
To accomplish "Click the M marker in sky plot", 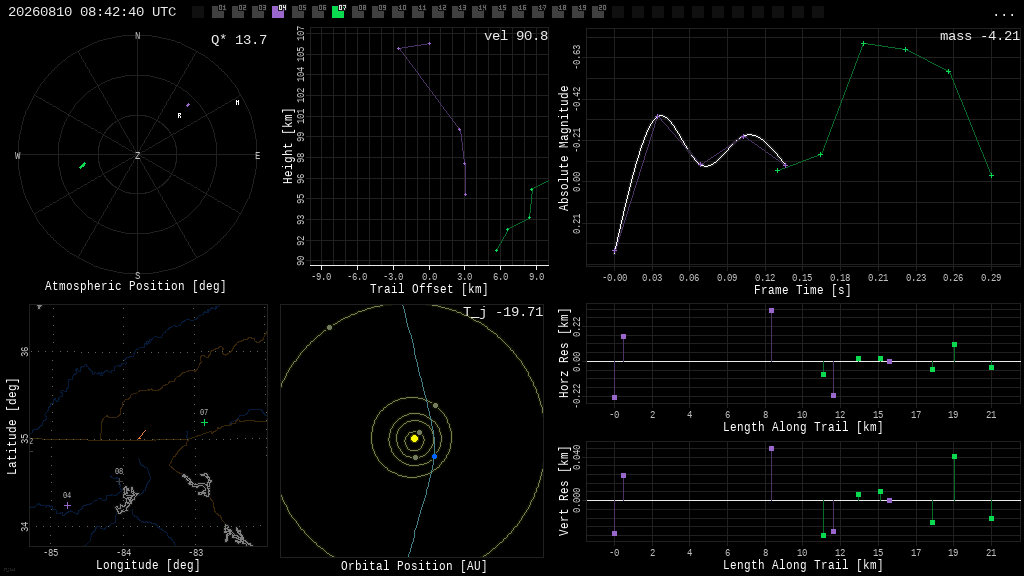I will click(237, 103).
